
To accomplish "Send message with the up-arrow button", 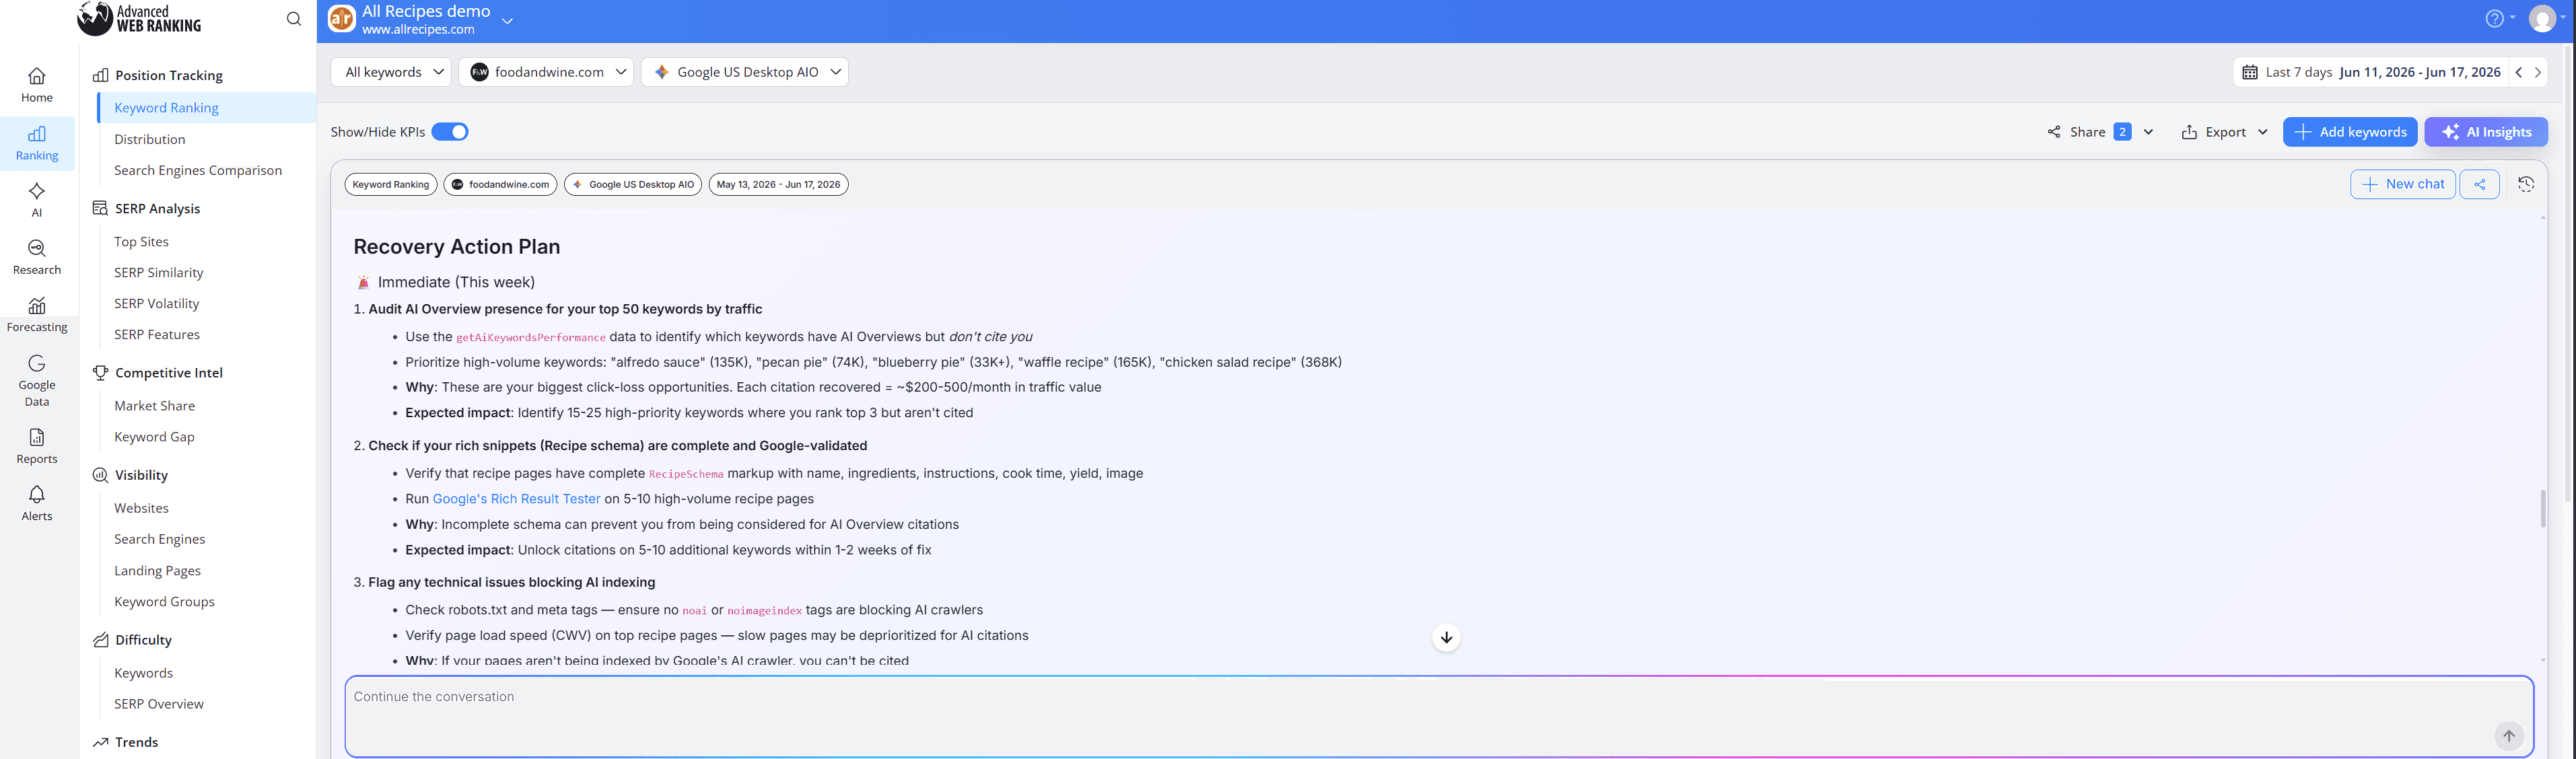I will tap(2508, 736).
